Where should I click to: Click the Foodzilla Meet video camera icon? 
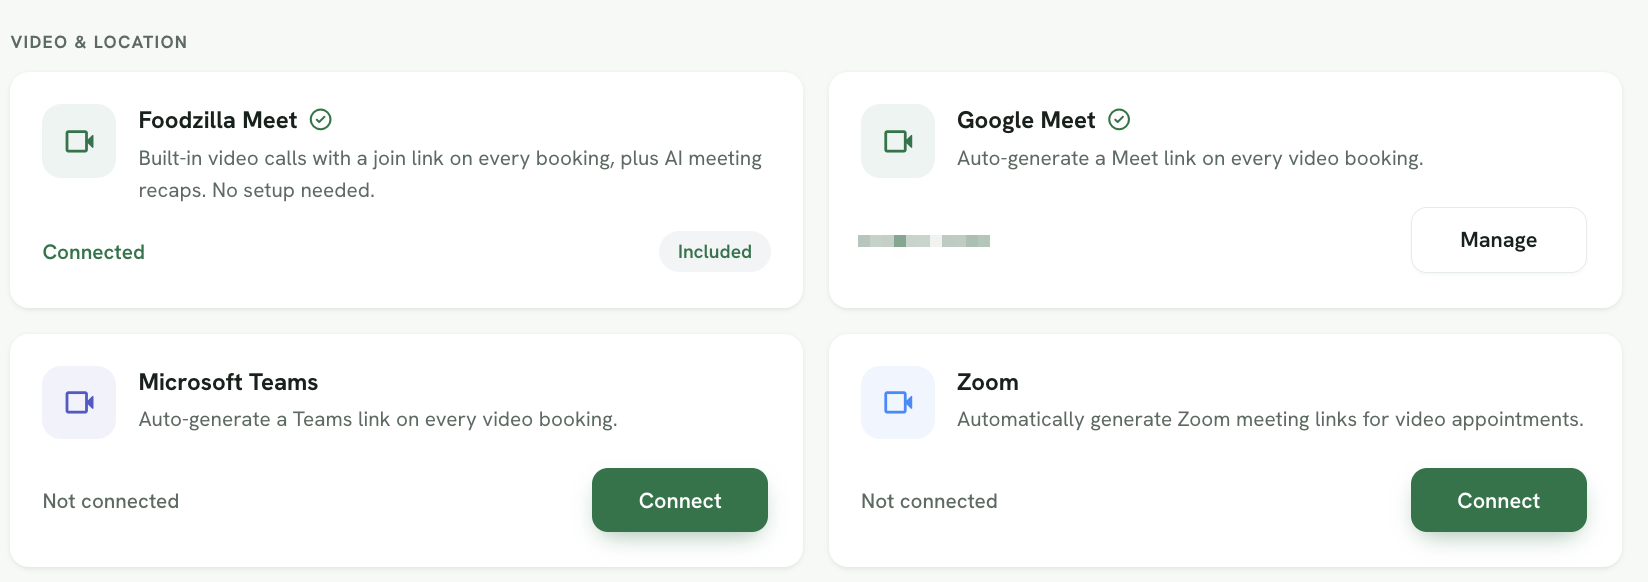point(79,141)
